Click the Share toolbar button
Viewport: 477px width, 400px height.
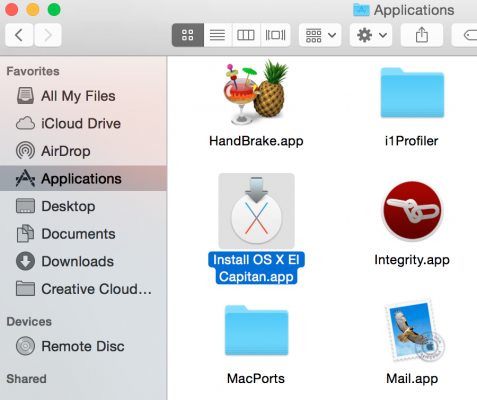point(422,35)
